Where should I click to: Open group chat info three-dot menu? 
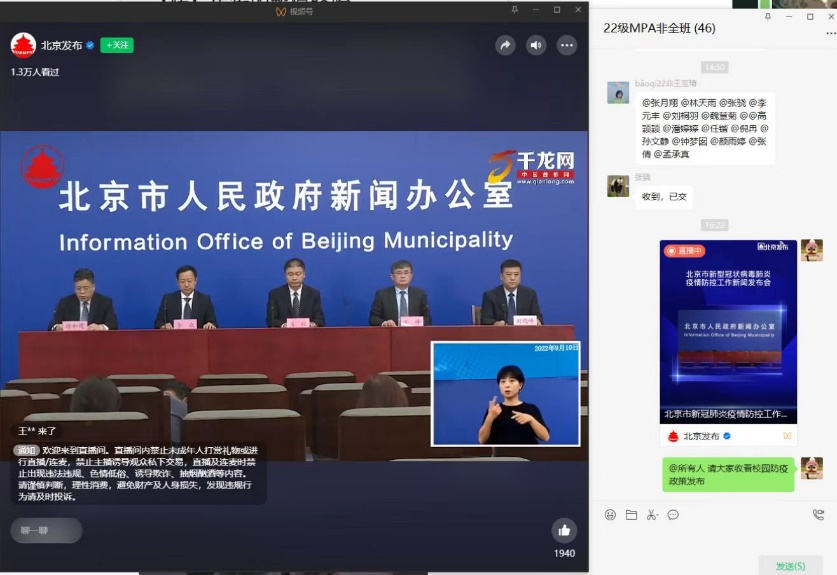(831, 34)
